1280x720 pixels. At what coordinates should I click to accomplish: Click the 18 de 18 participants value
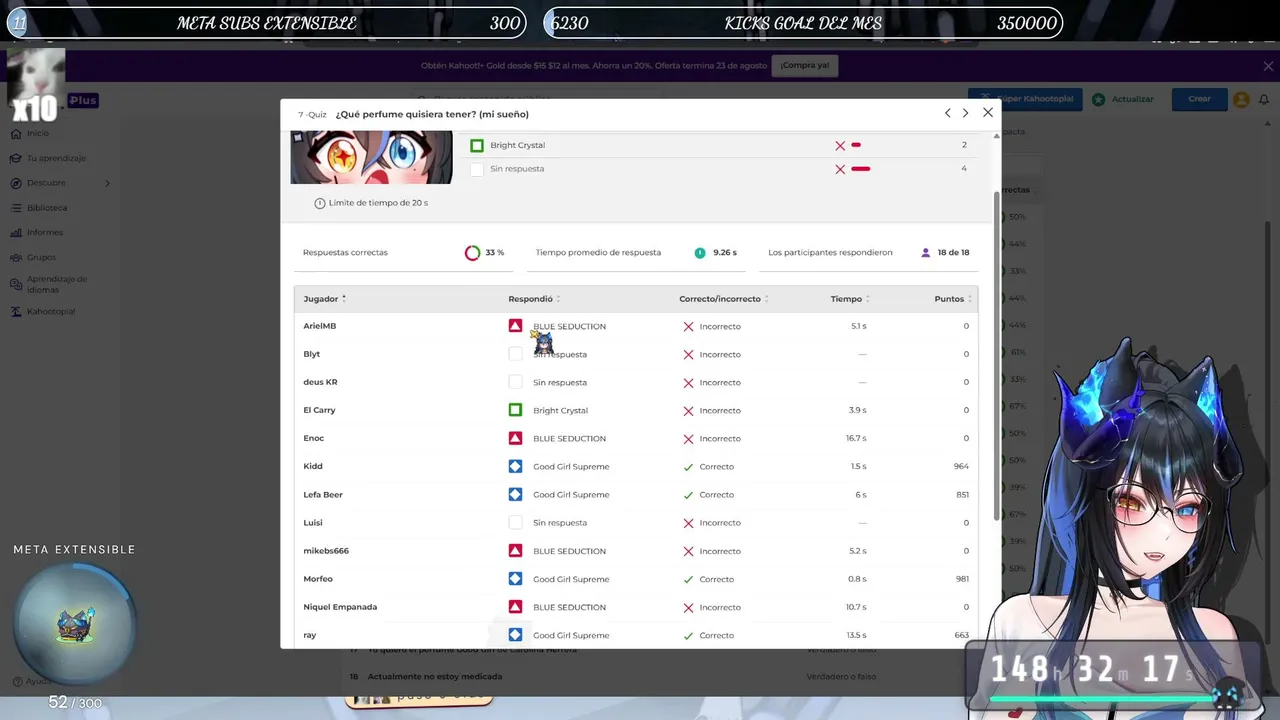(954, 253)
